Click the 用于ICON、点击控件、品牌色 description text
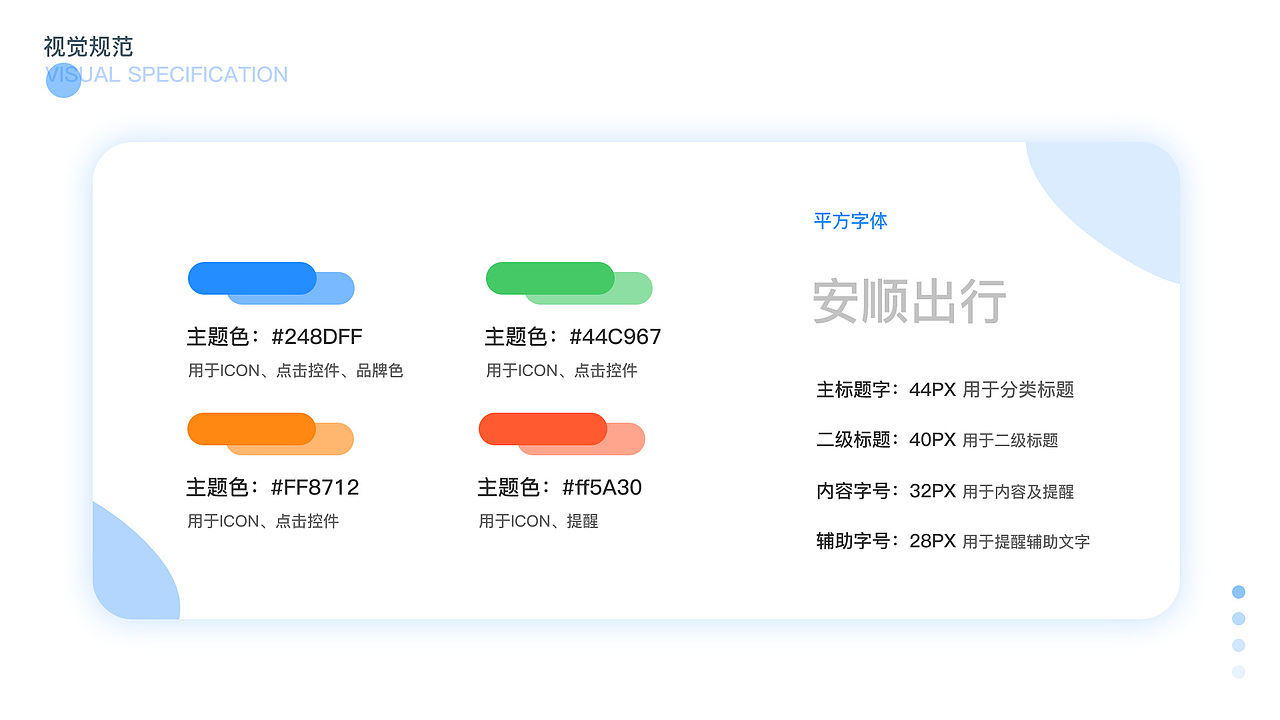The width and height of the screenshot is (1280, 720). tap(296, 370)
